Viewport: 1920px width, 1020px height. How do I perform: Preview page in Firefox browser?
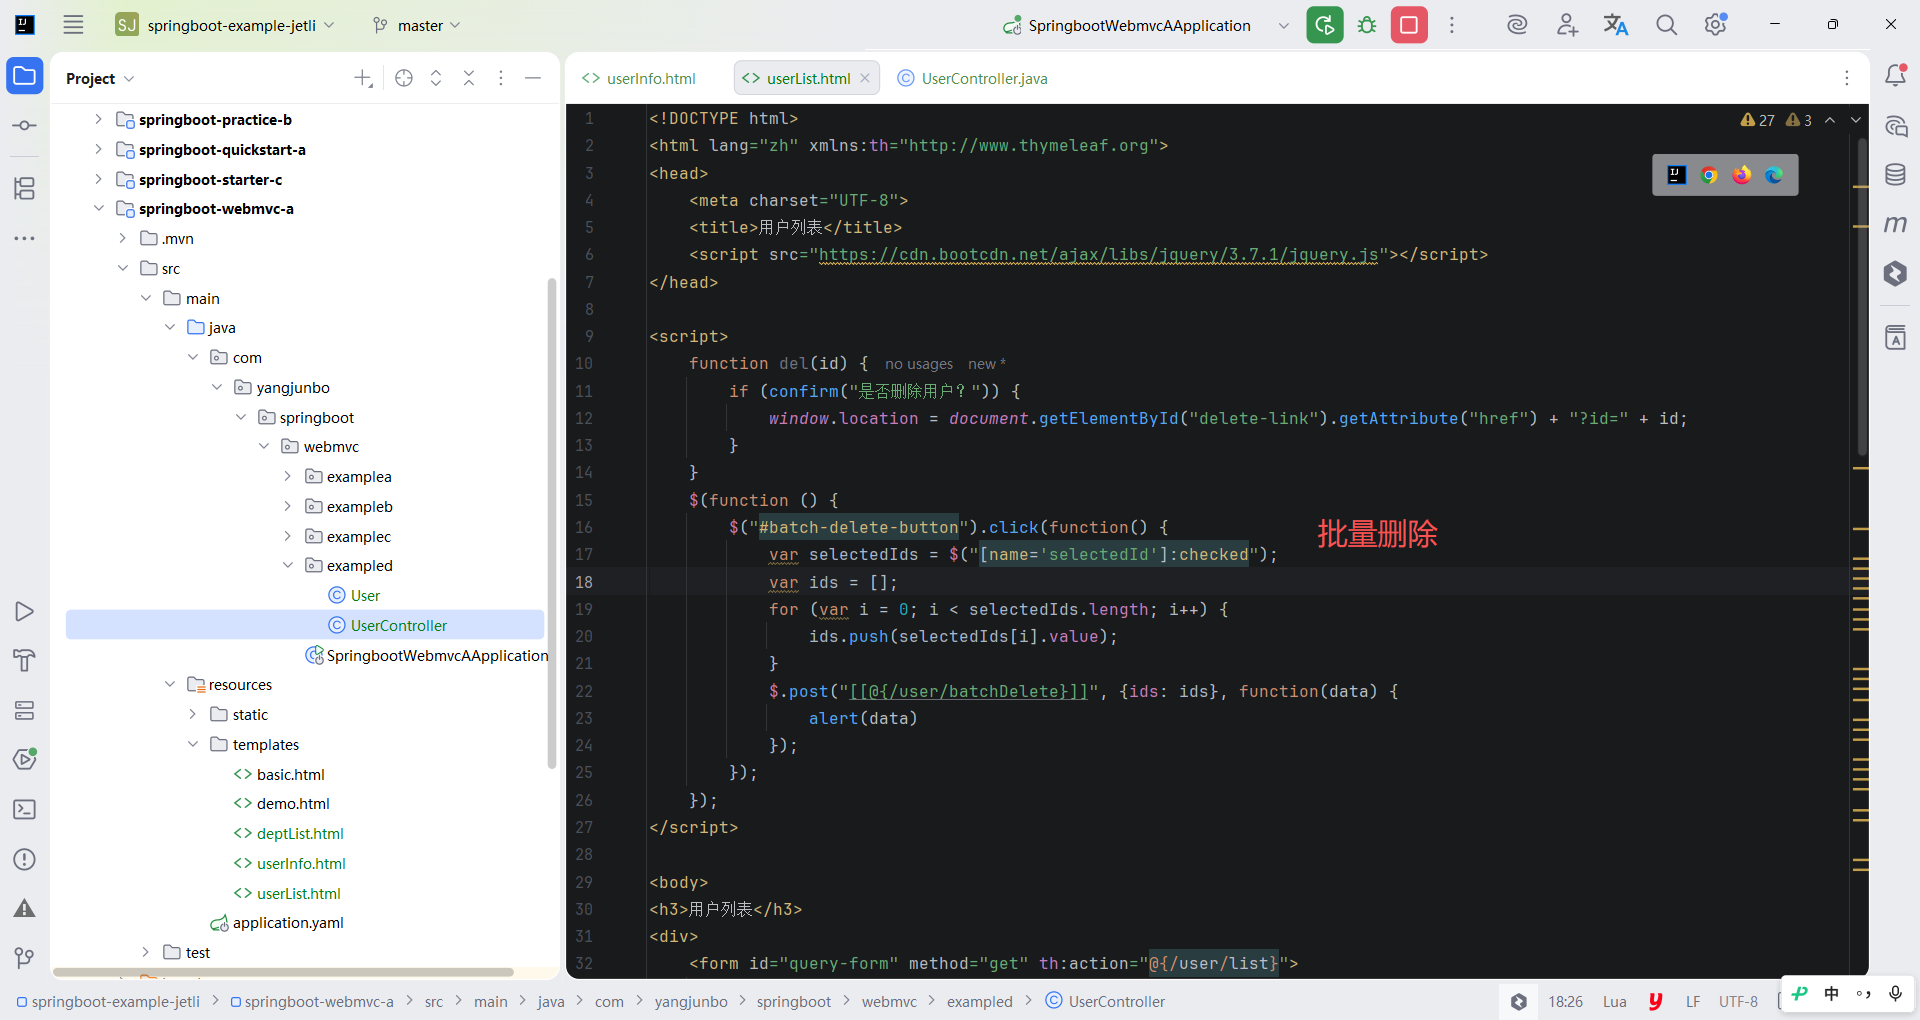coord(1742,175)
